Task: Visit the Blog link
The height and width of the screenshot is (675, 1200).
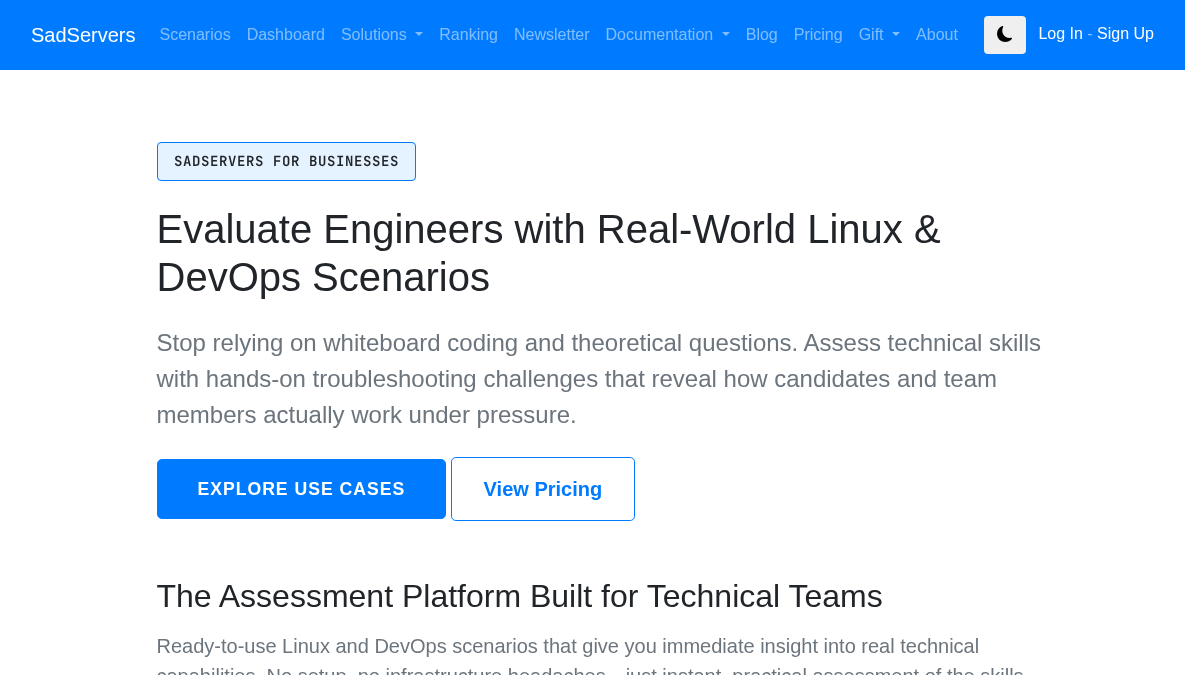Action: (762, 35)
